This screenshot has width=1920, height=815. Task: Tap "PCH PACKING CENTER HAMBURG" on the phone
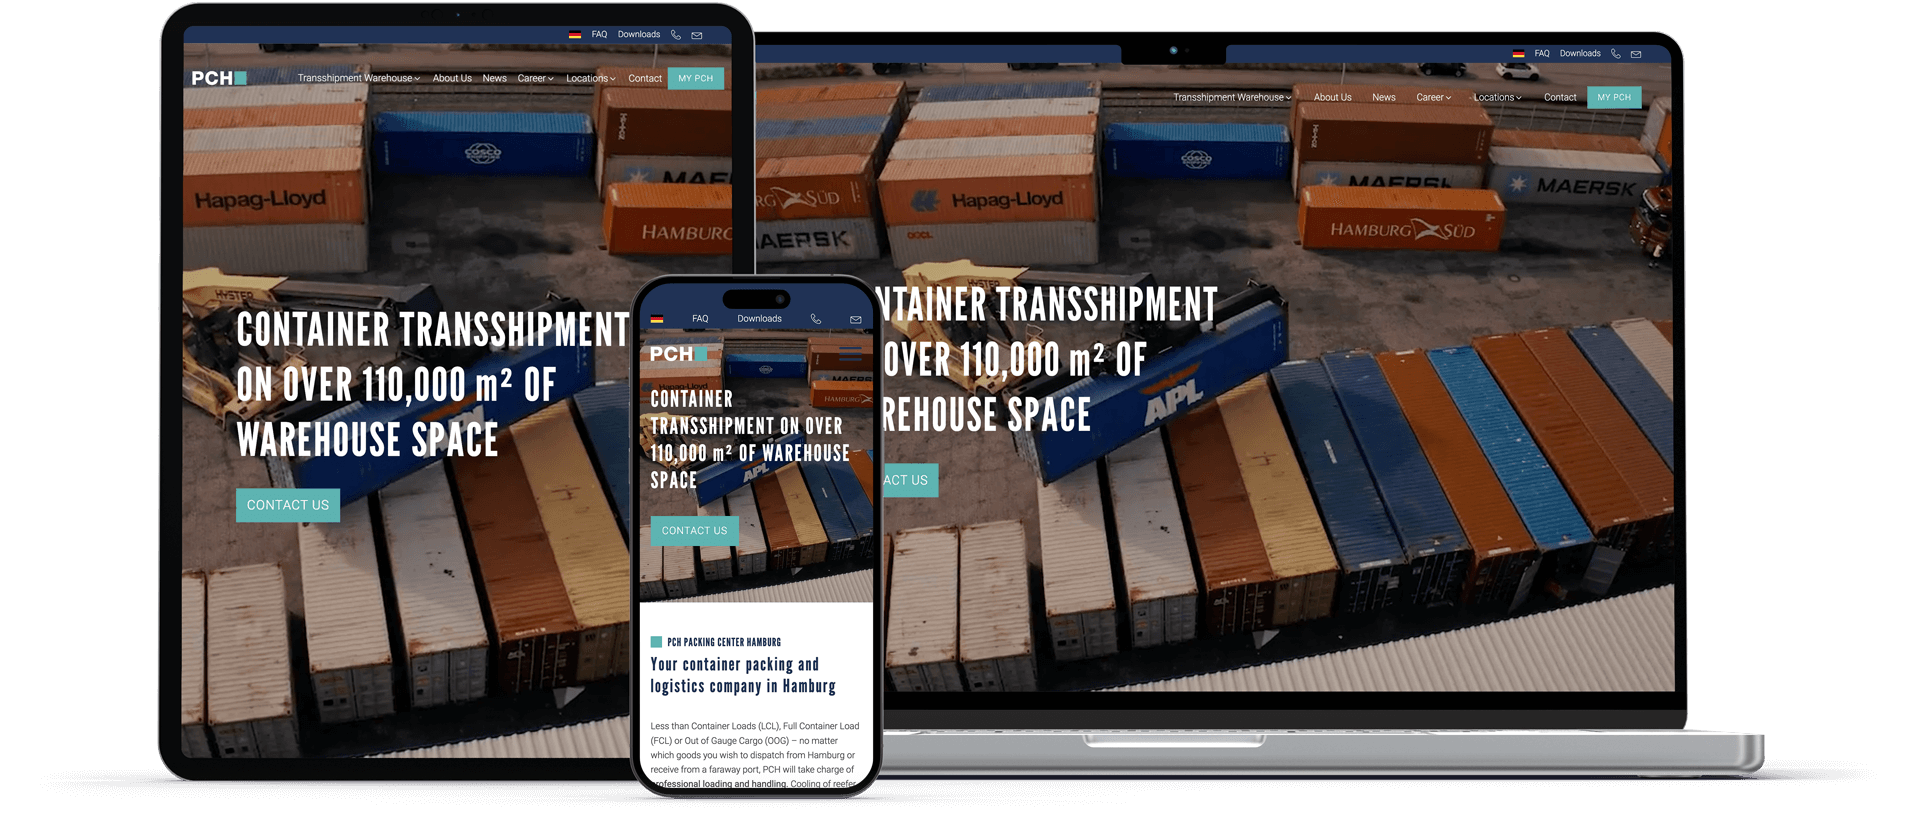pos(724,642)
